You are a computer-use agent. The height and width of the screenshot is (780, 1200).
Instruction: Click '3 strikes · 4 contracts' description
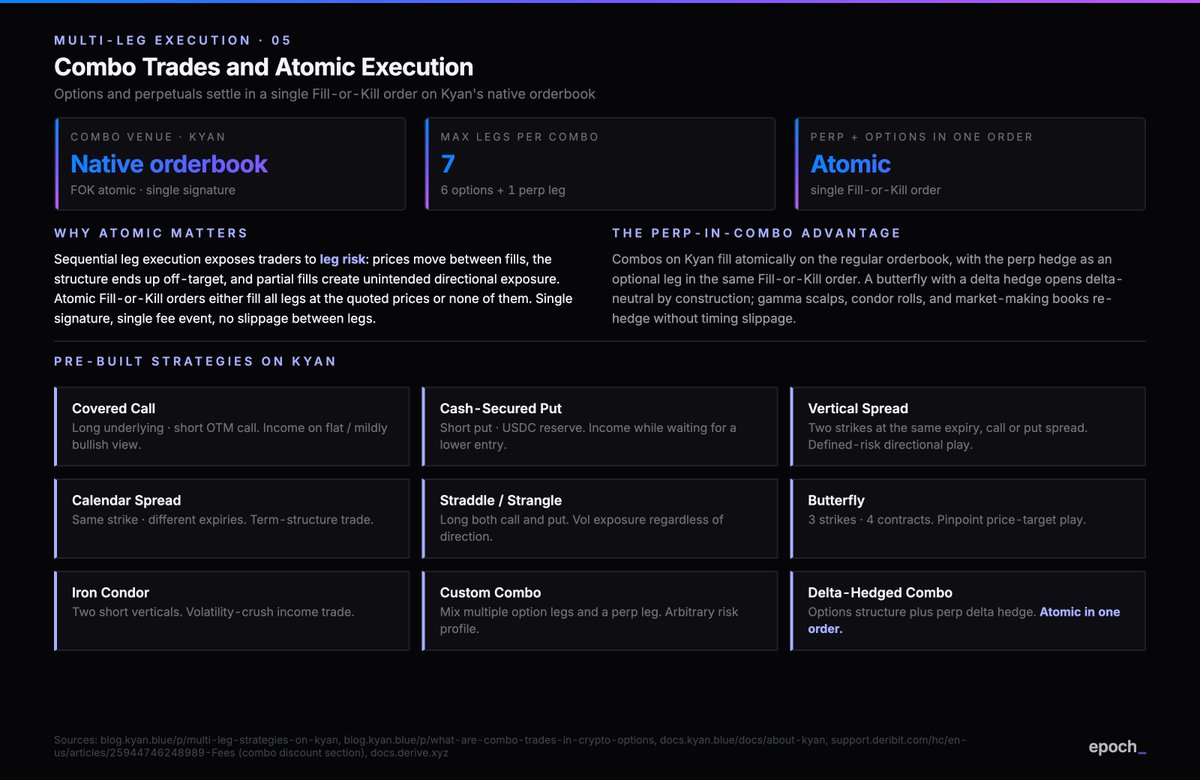946,520
